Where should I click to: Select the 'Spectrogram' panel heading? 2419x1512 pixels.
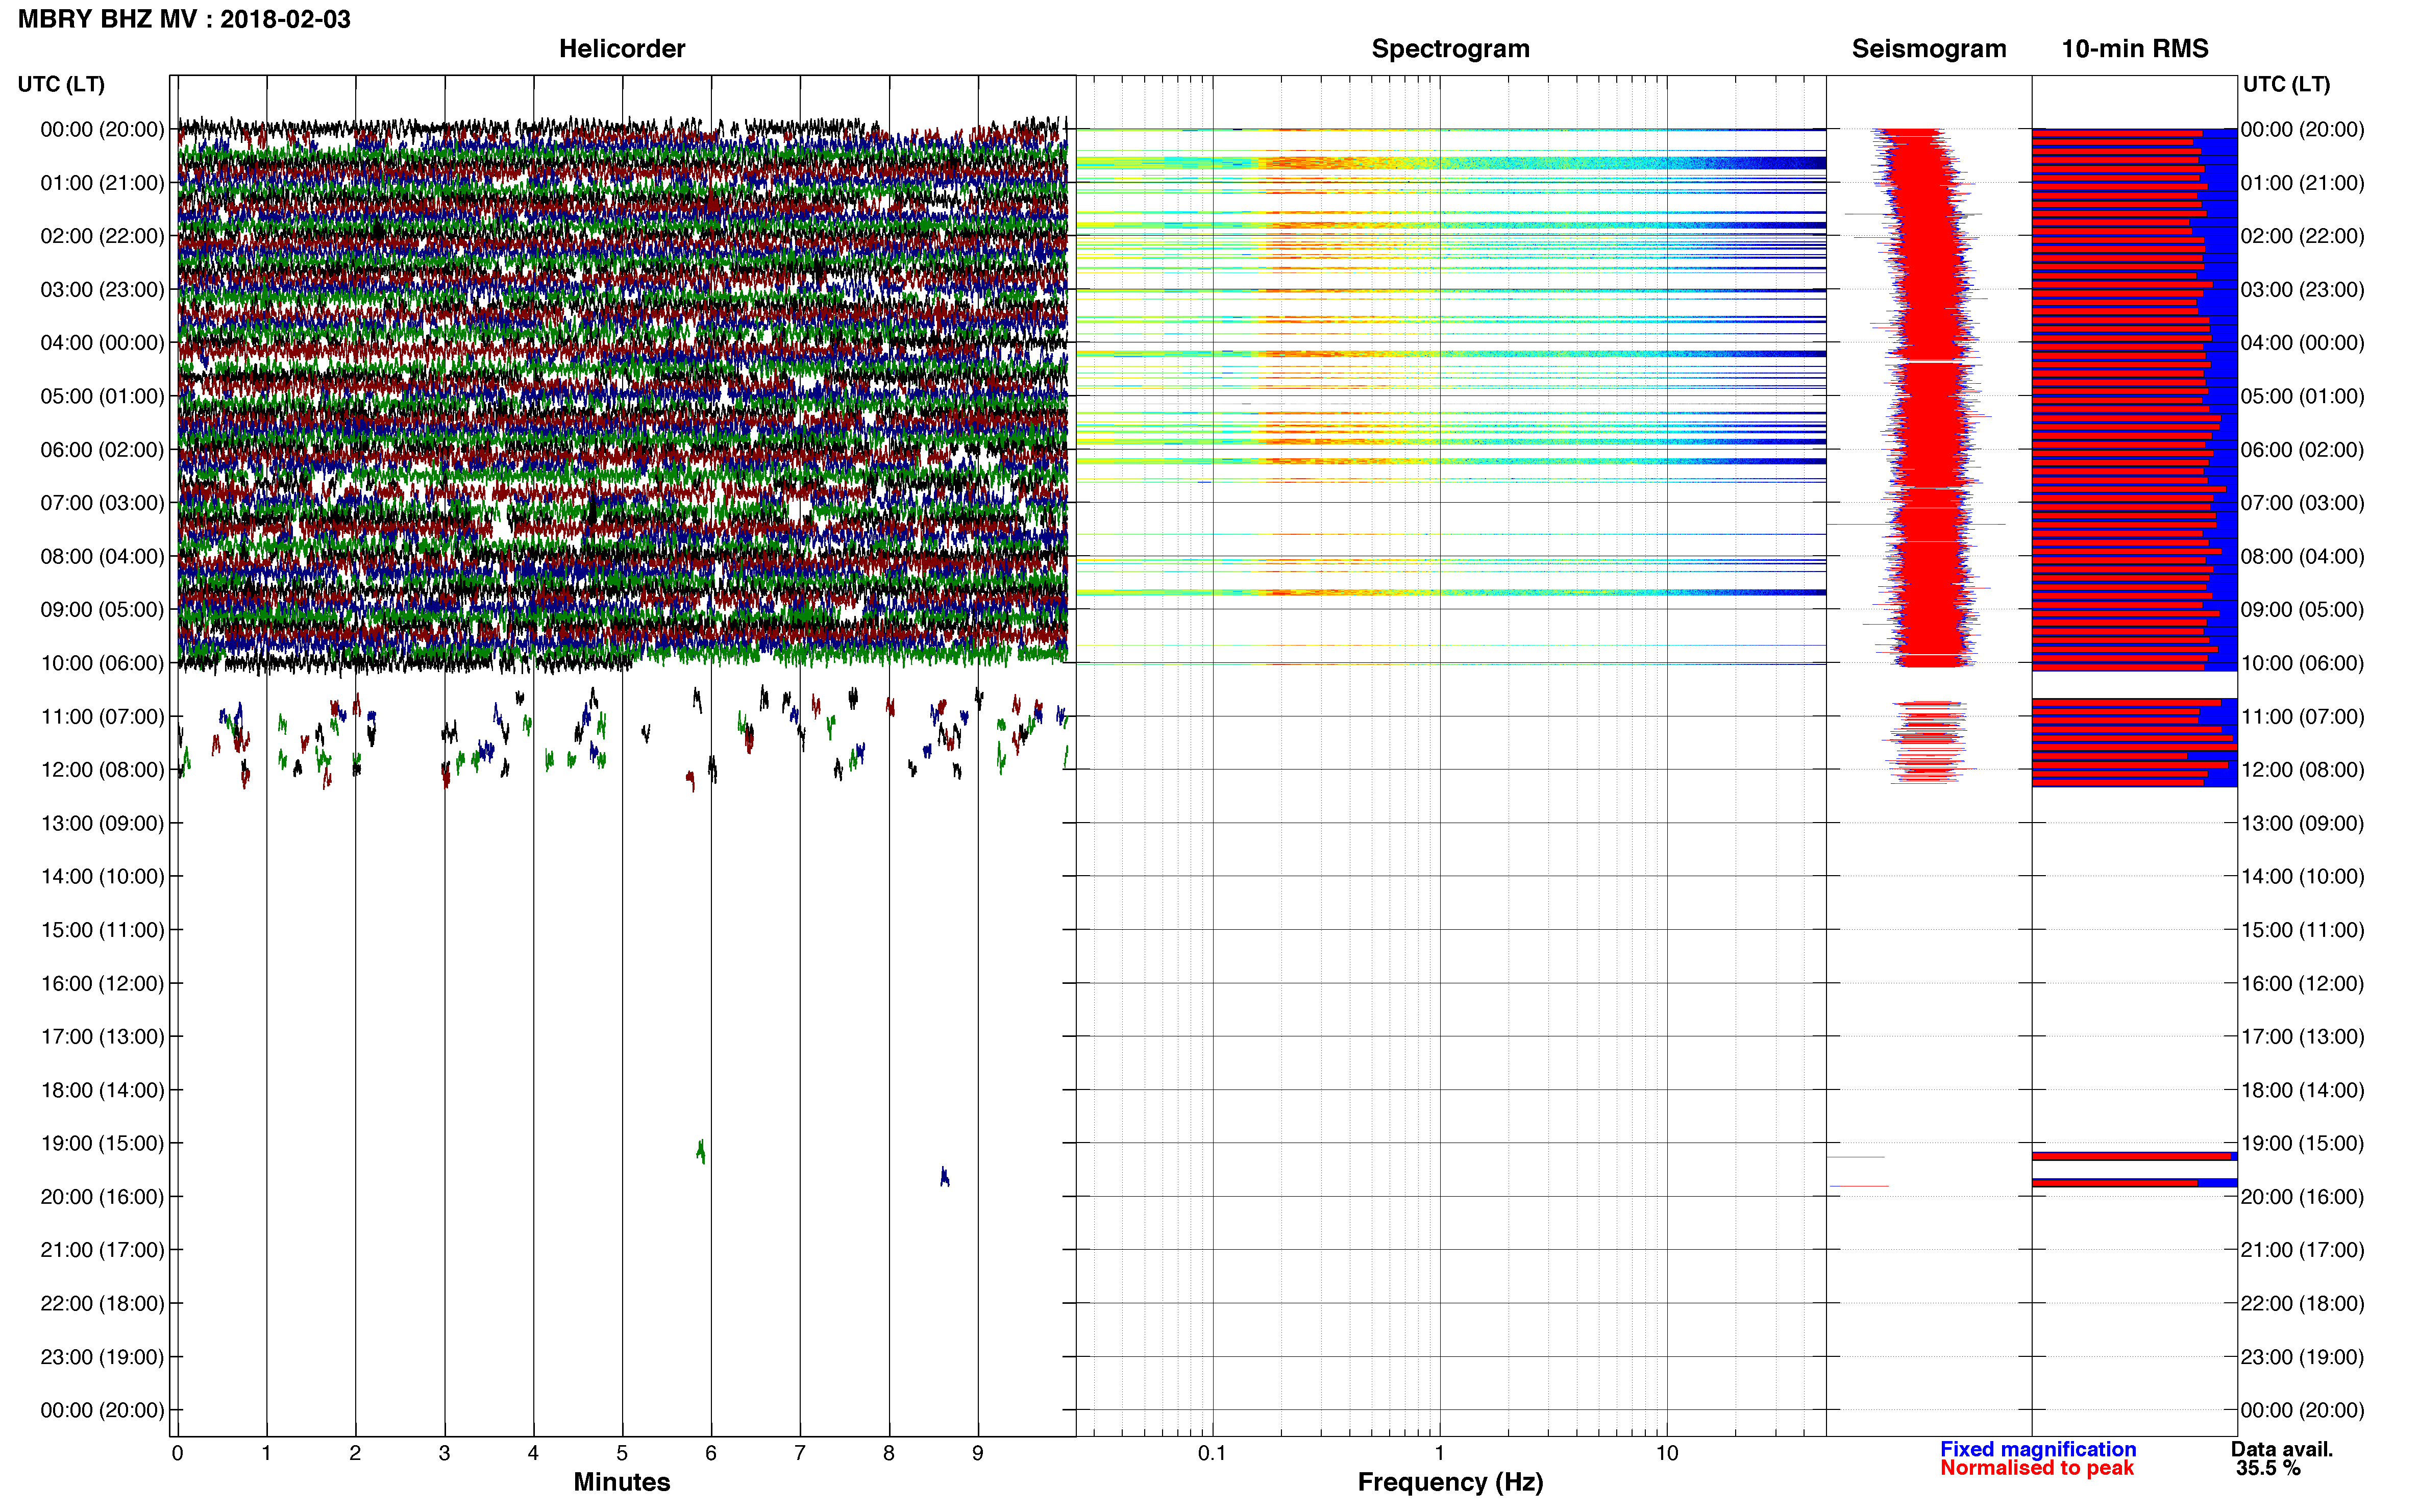[1450, 49]
